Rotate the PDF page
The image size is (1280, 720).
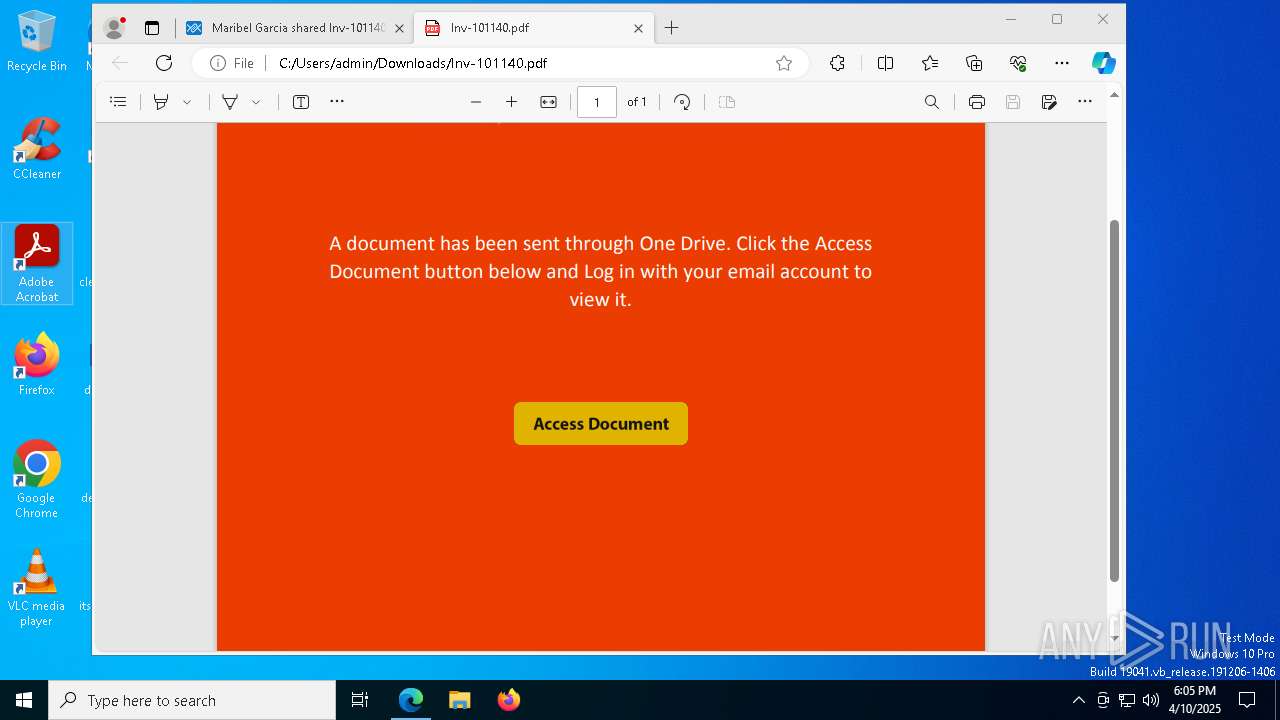[682, 102]
